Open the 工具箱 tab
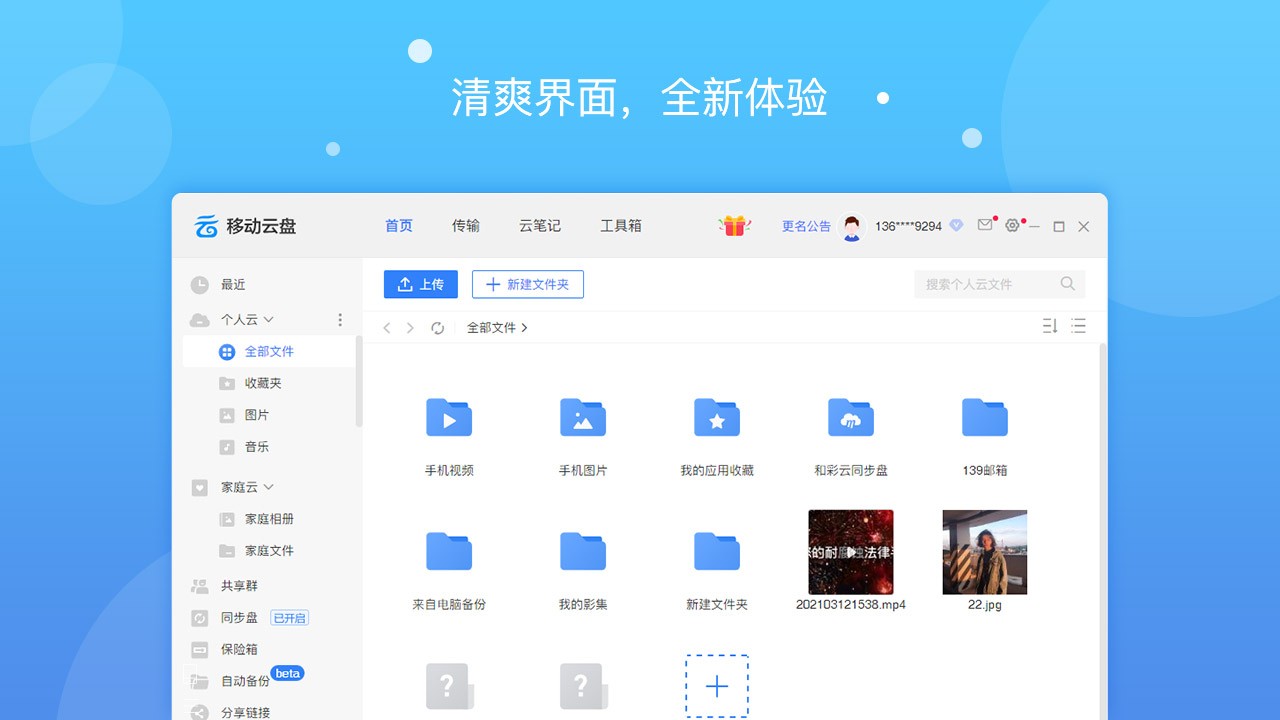 pyautogui.click(x=621, y=226)
